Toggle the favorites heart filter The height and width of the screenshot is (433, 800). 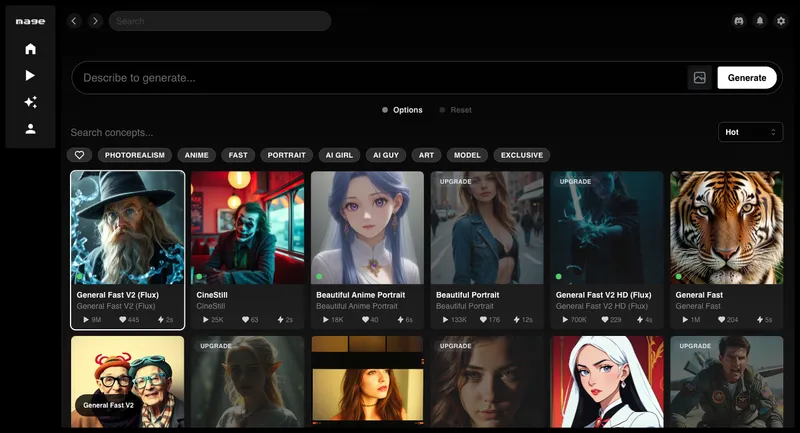pos(79,155)
